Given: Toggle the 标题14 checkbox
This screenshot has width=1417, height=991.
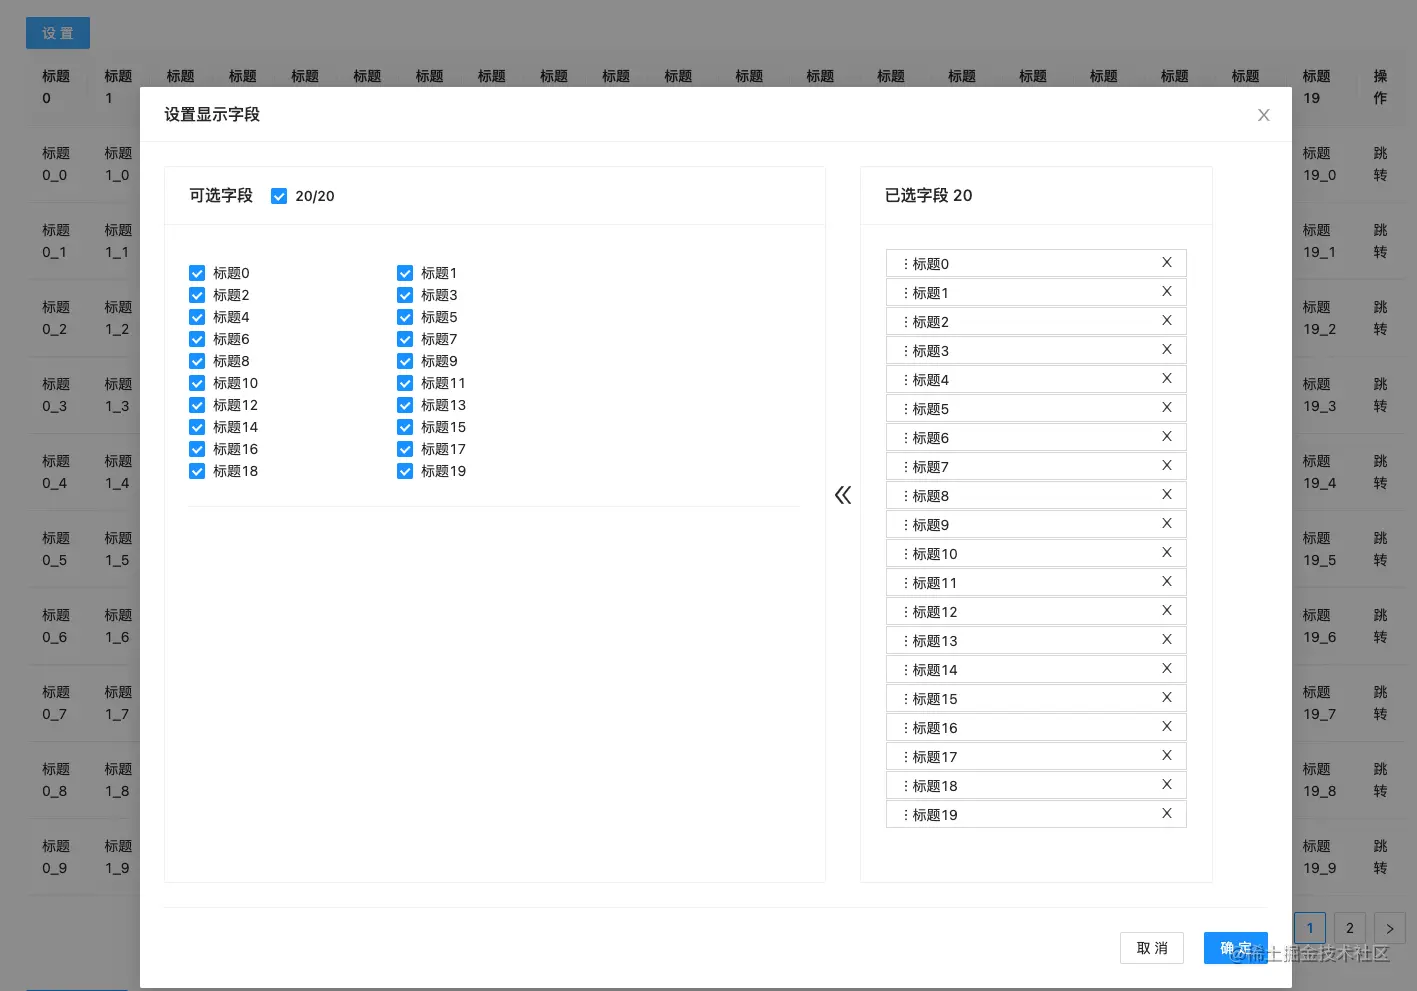Looking at the screenshot, I should pos(197,427).
